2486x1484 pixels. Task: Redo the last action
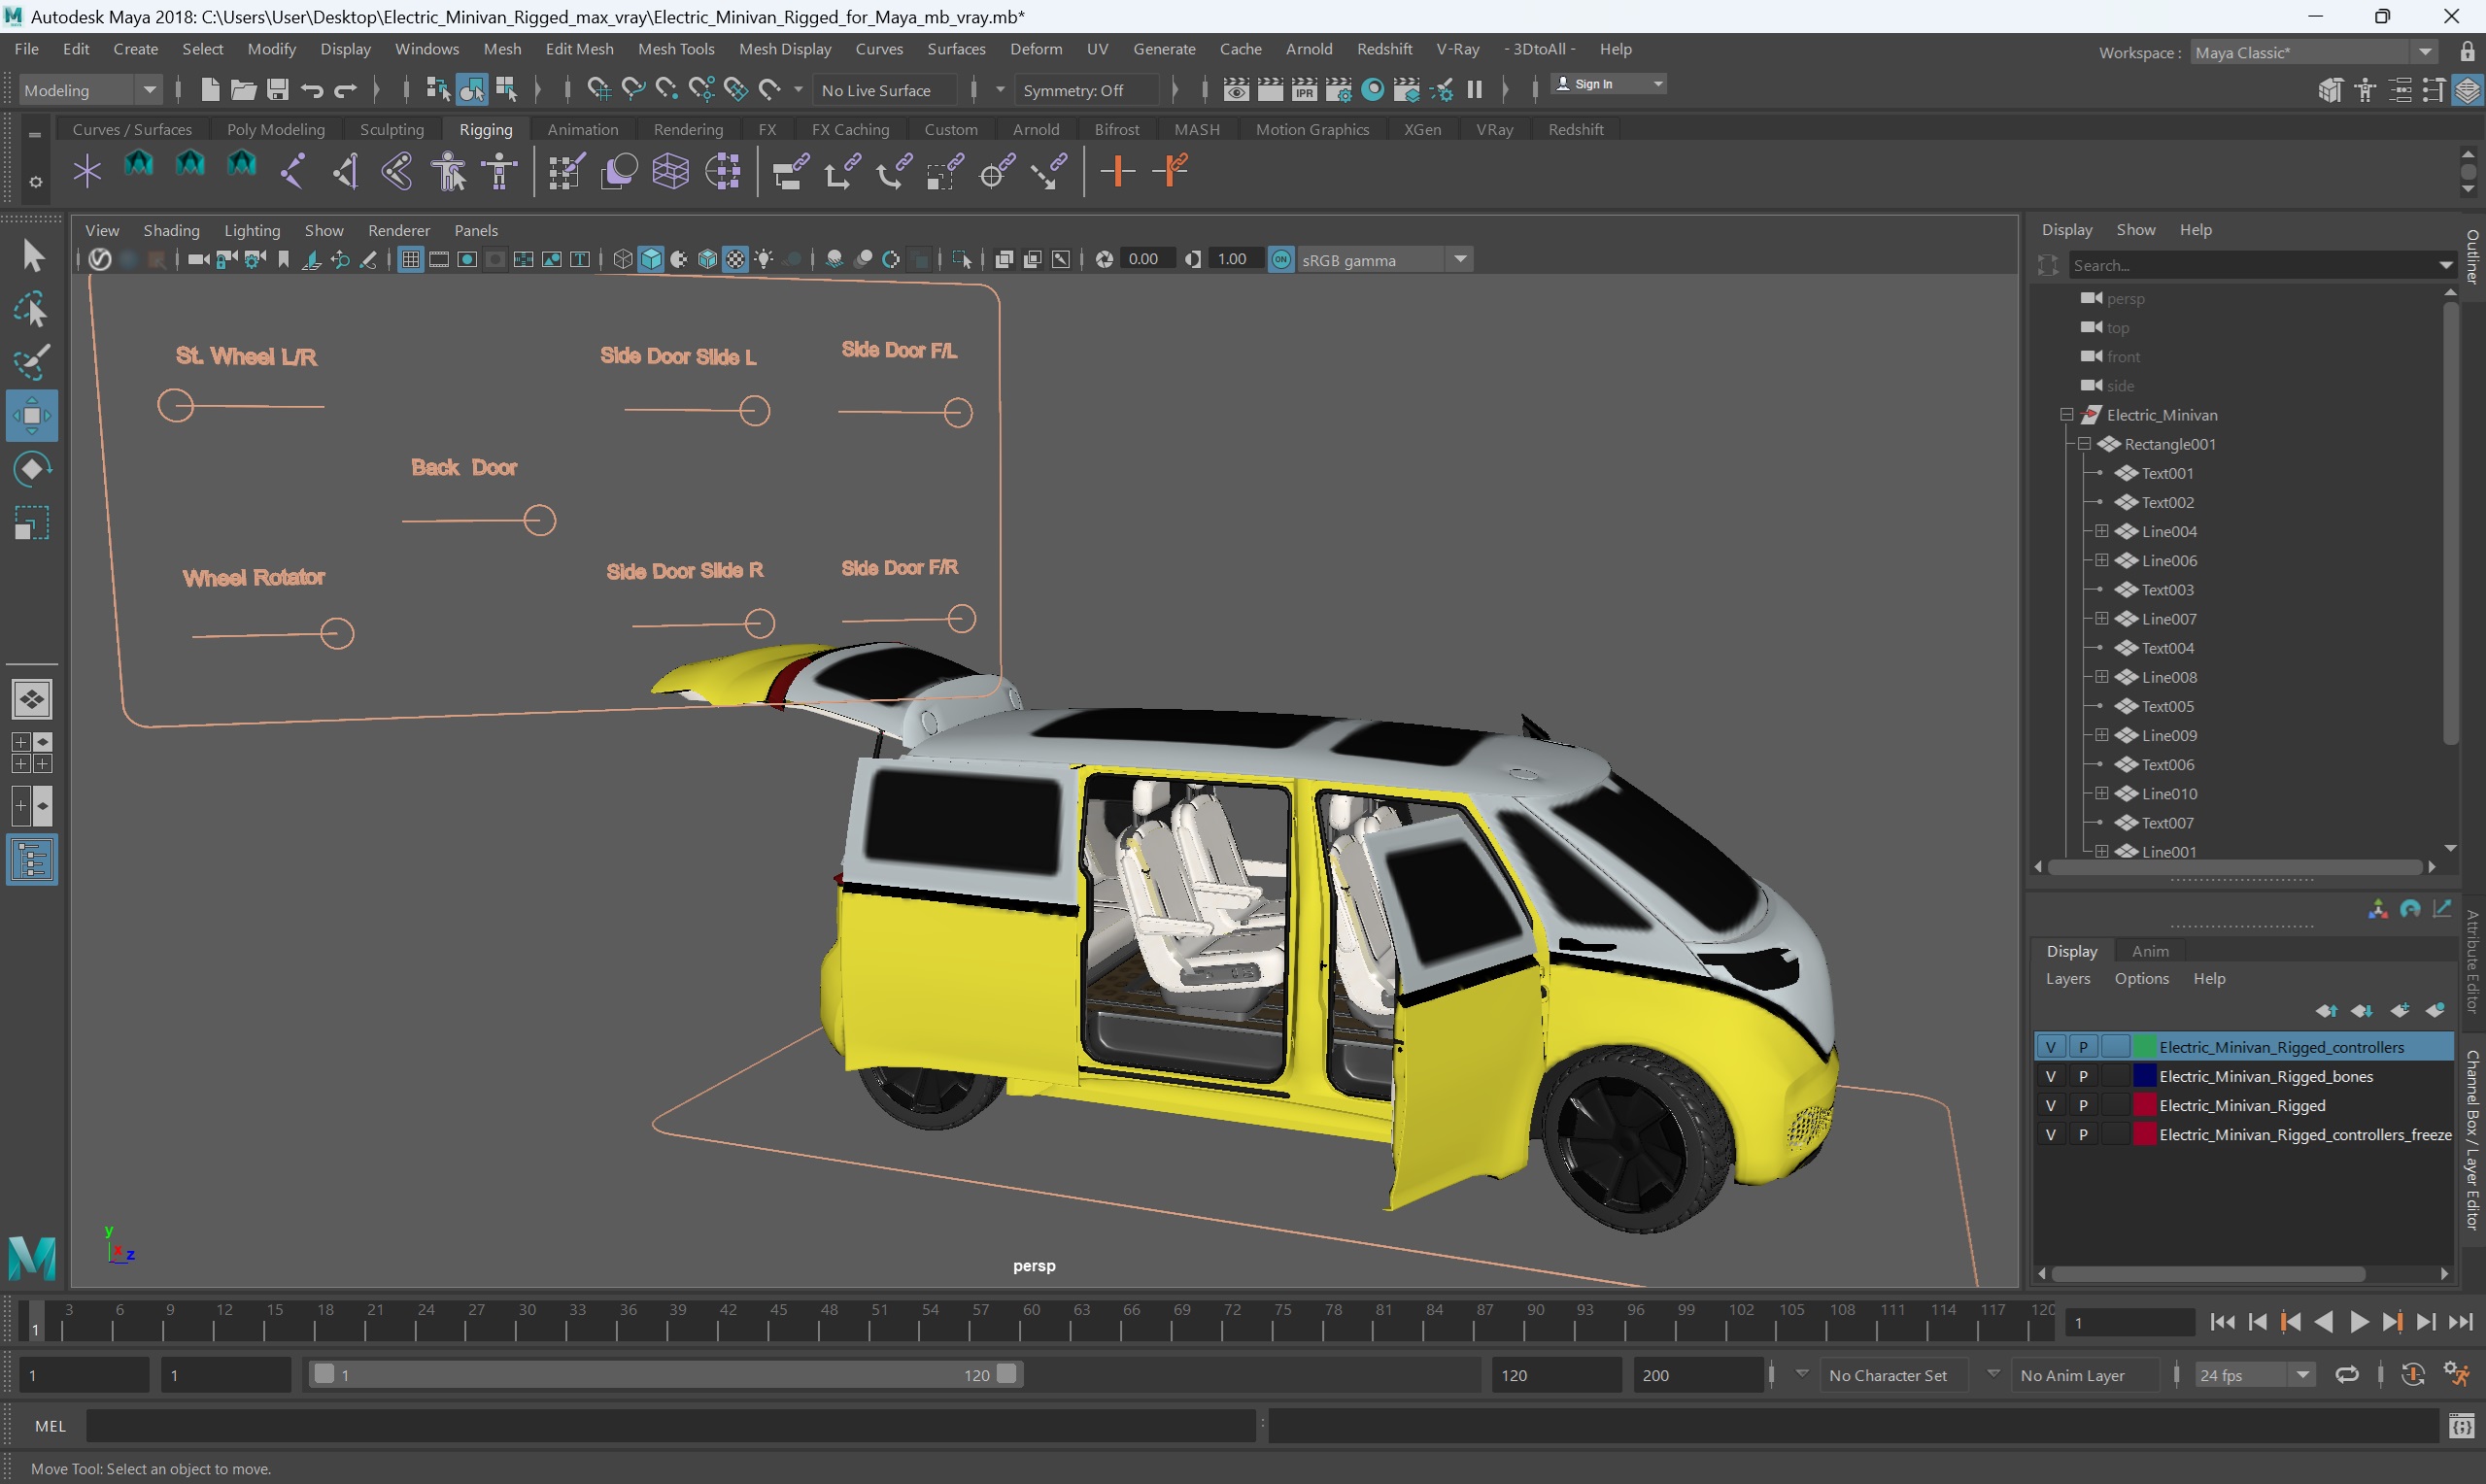point(345,90)
